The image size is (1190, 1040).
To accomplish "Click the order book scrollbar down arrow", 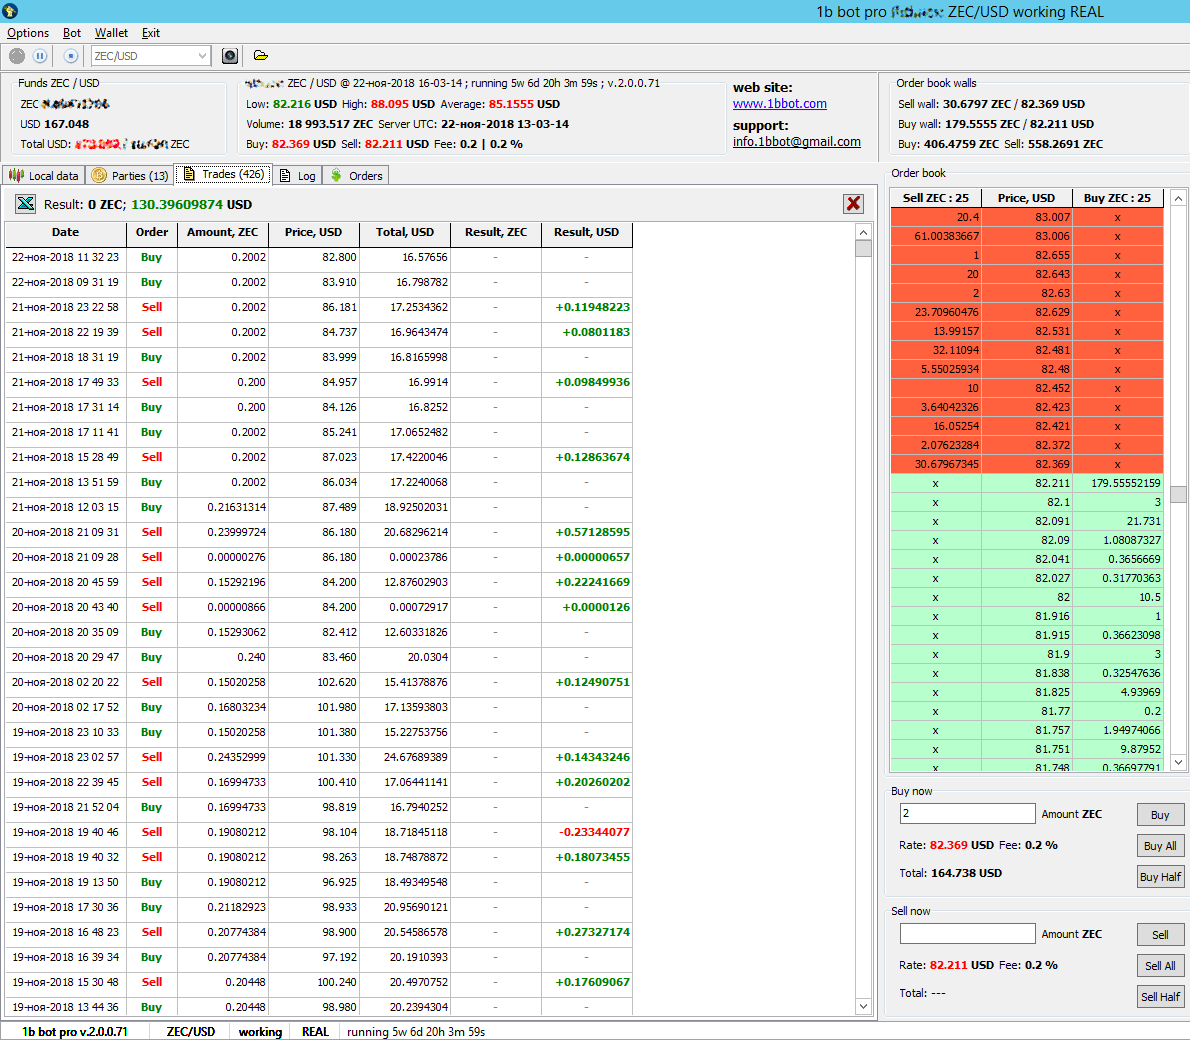I will coord(1178,762).
